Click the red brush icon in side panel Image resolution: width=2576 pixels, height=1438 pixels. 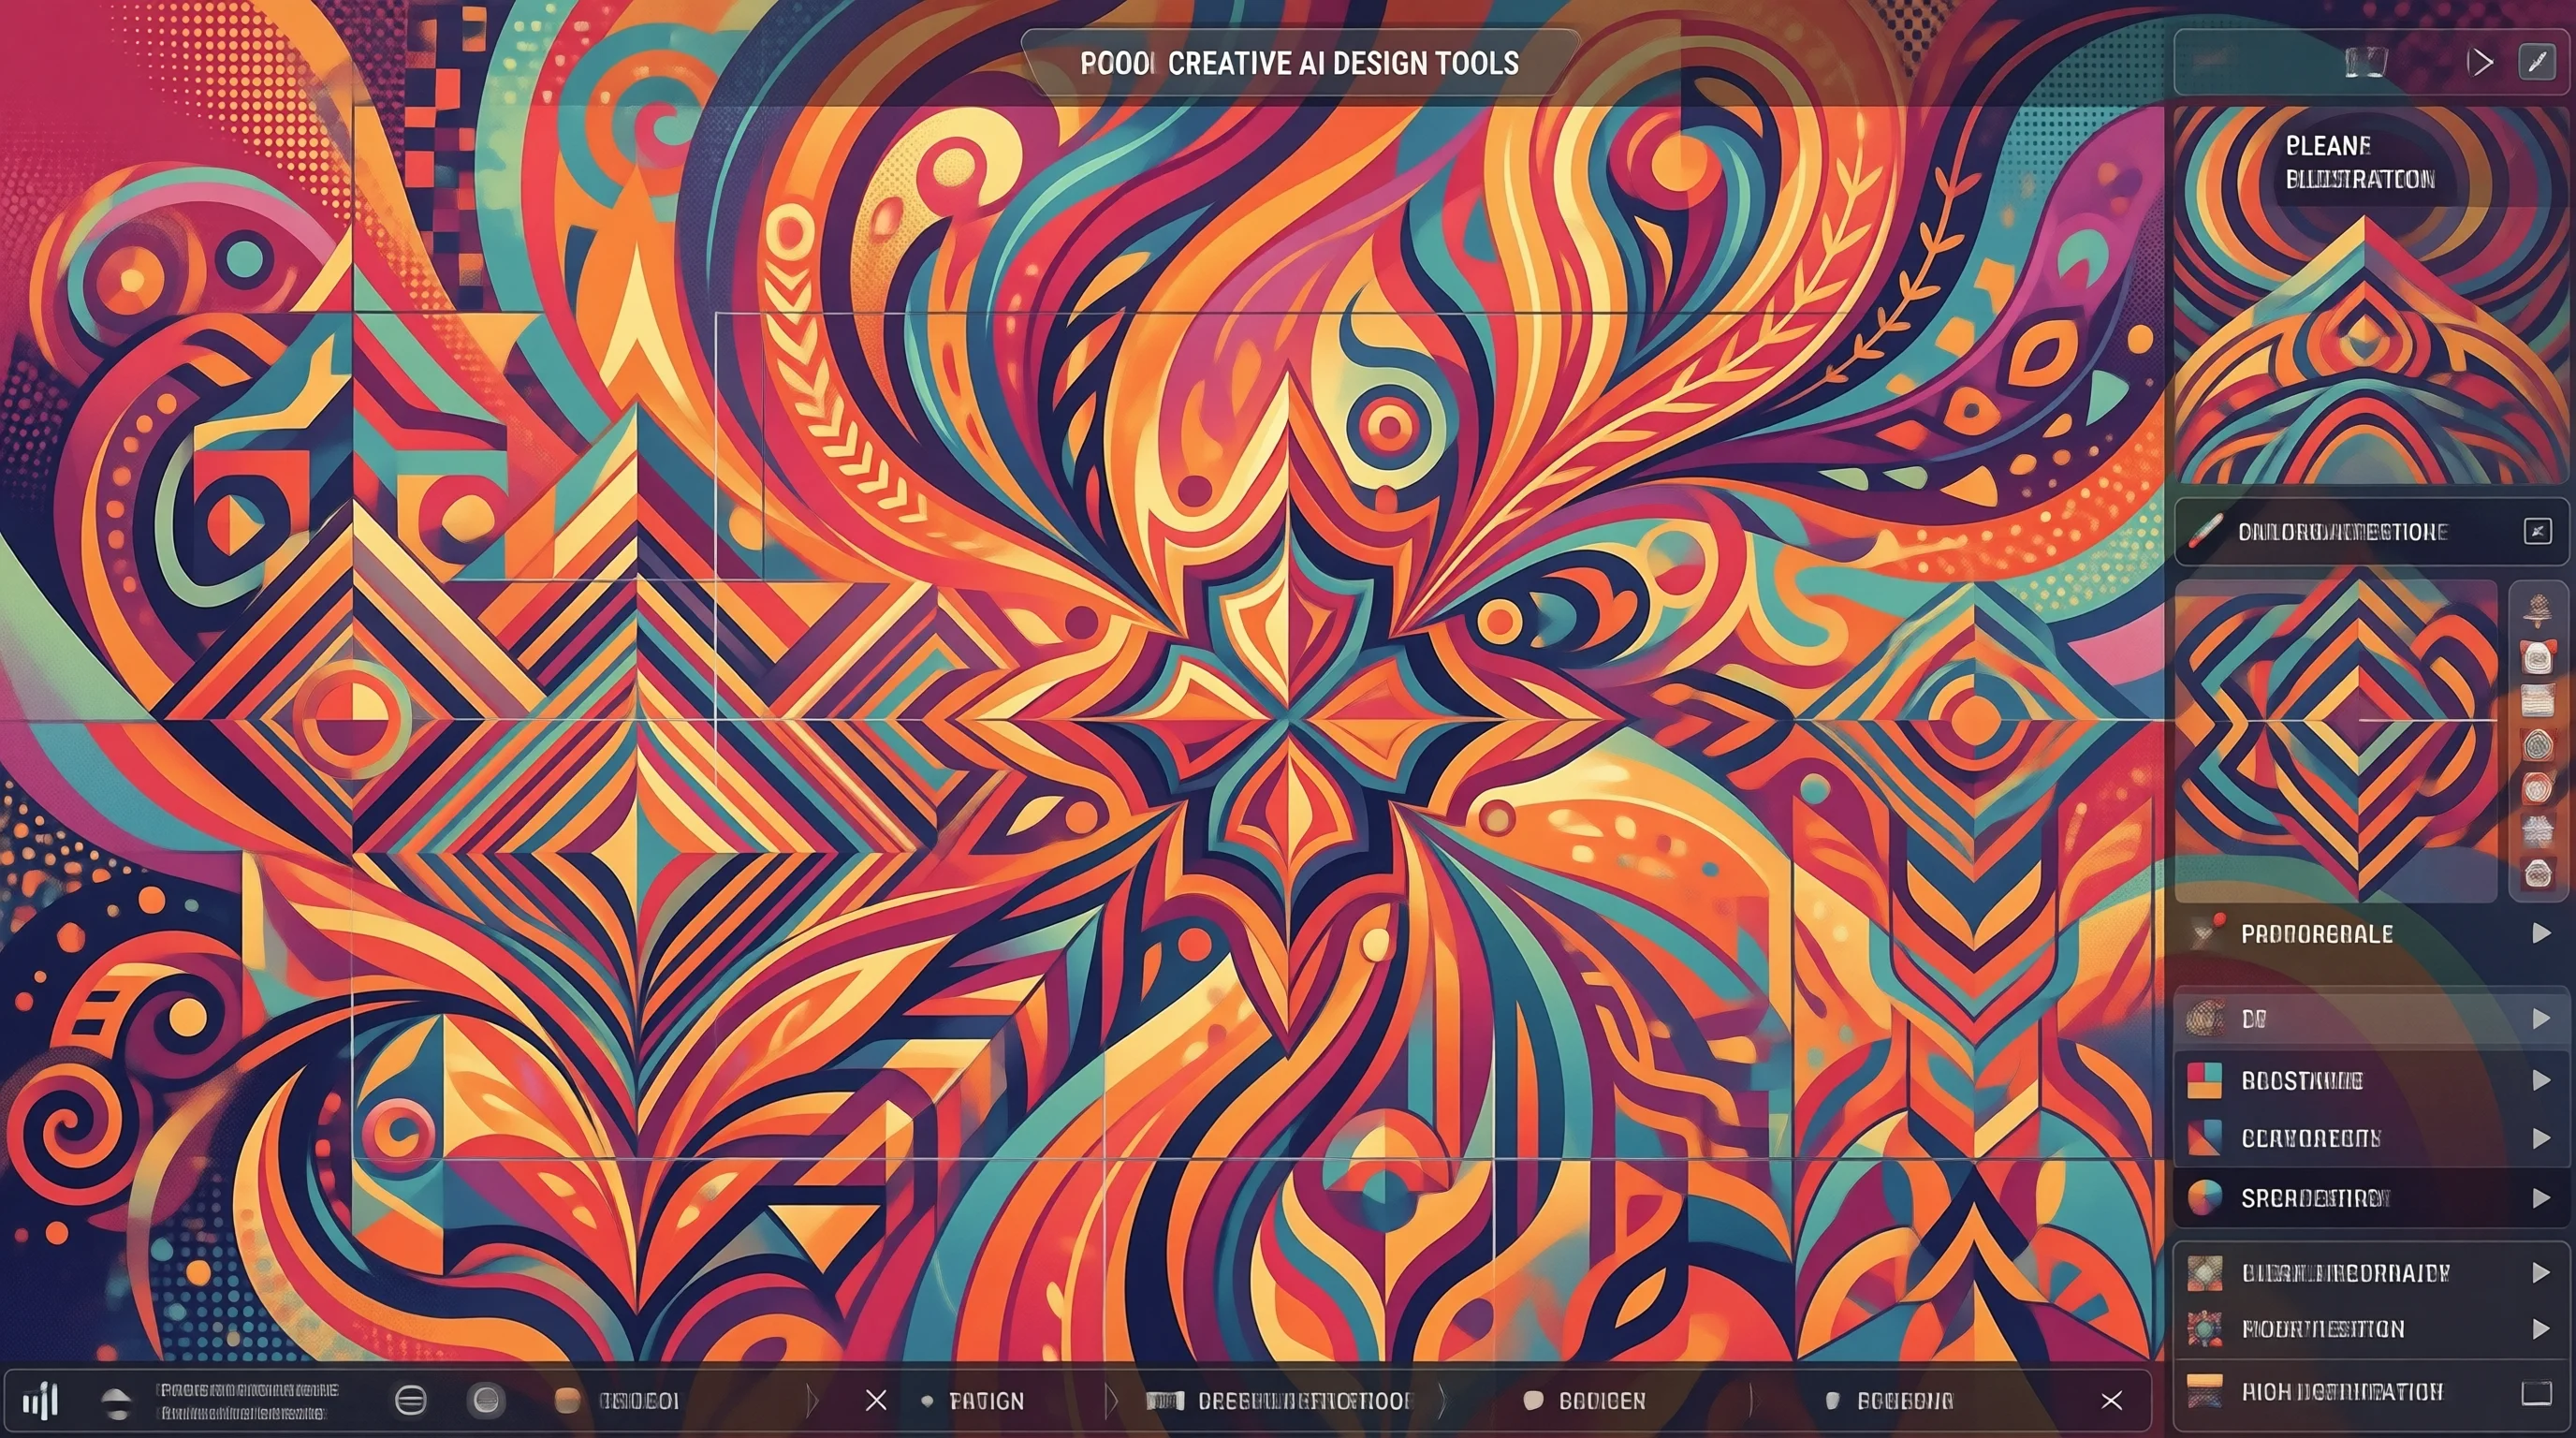(x=2204, y=531)
